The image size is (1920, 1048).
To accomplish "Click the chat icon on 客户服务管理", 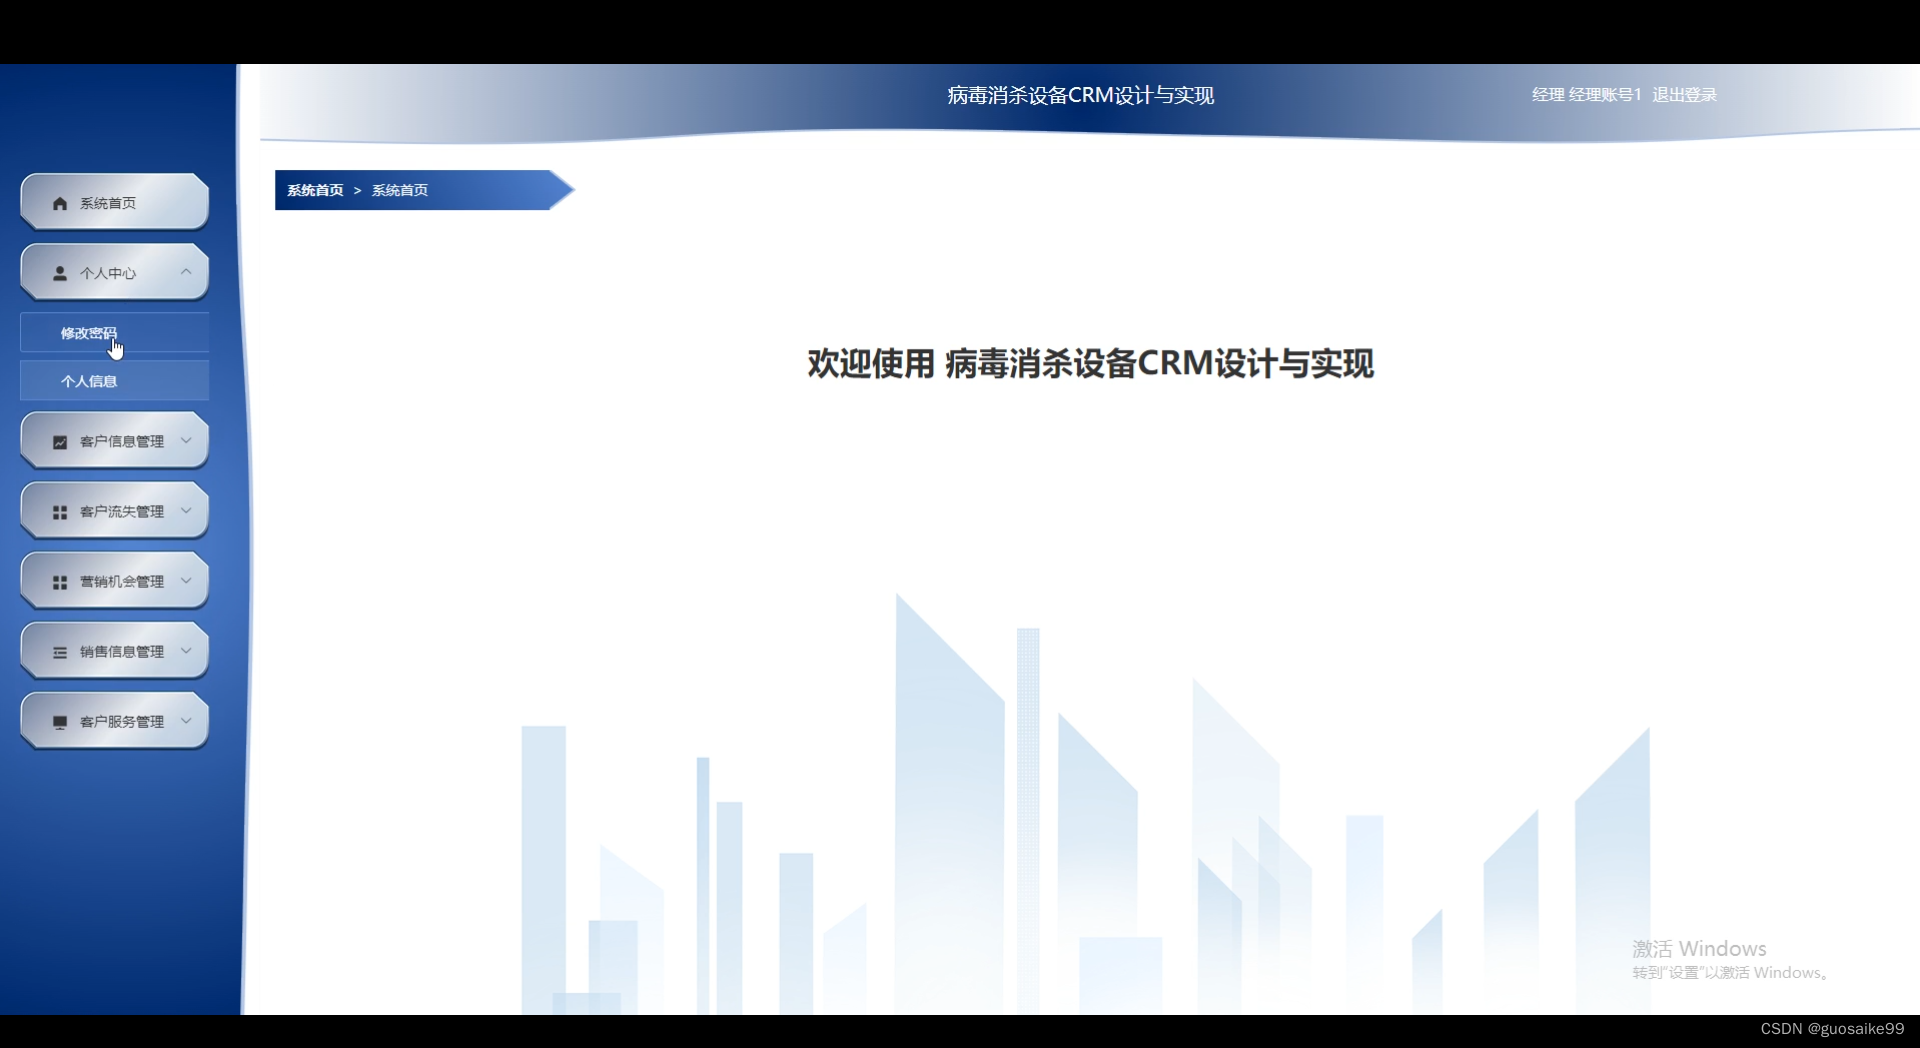I will point(58,720).
